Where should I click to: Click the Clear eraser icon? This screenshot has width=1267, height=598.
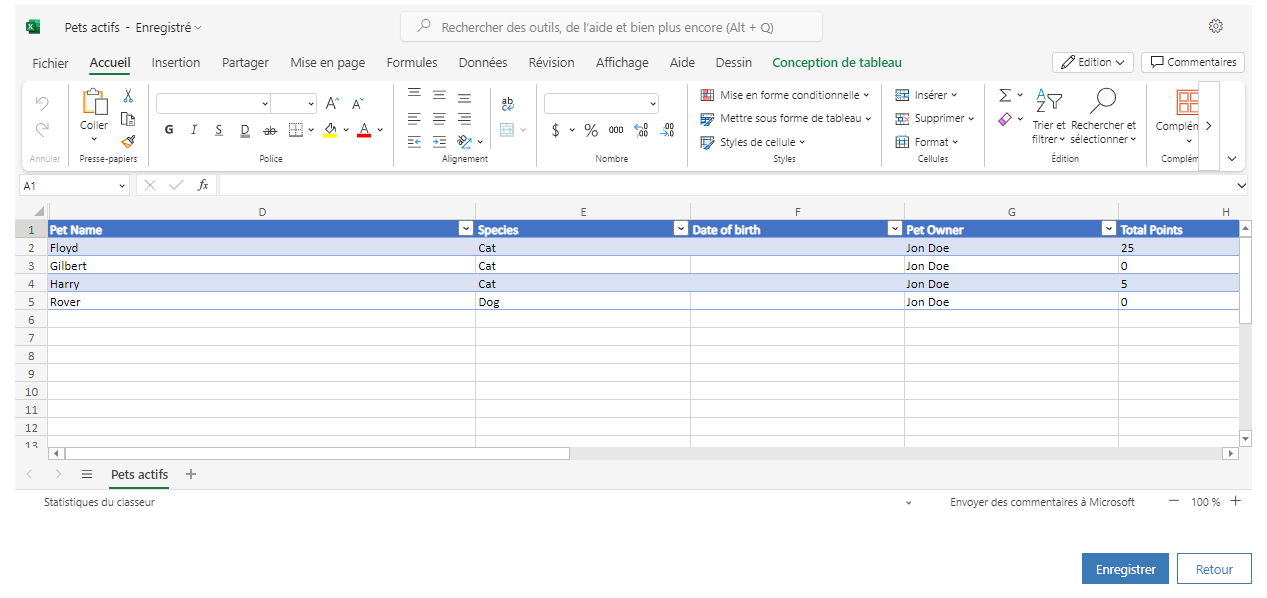(x=1005, y=119)
